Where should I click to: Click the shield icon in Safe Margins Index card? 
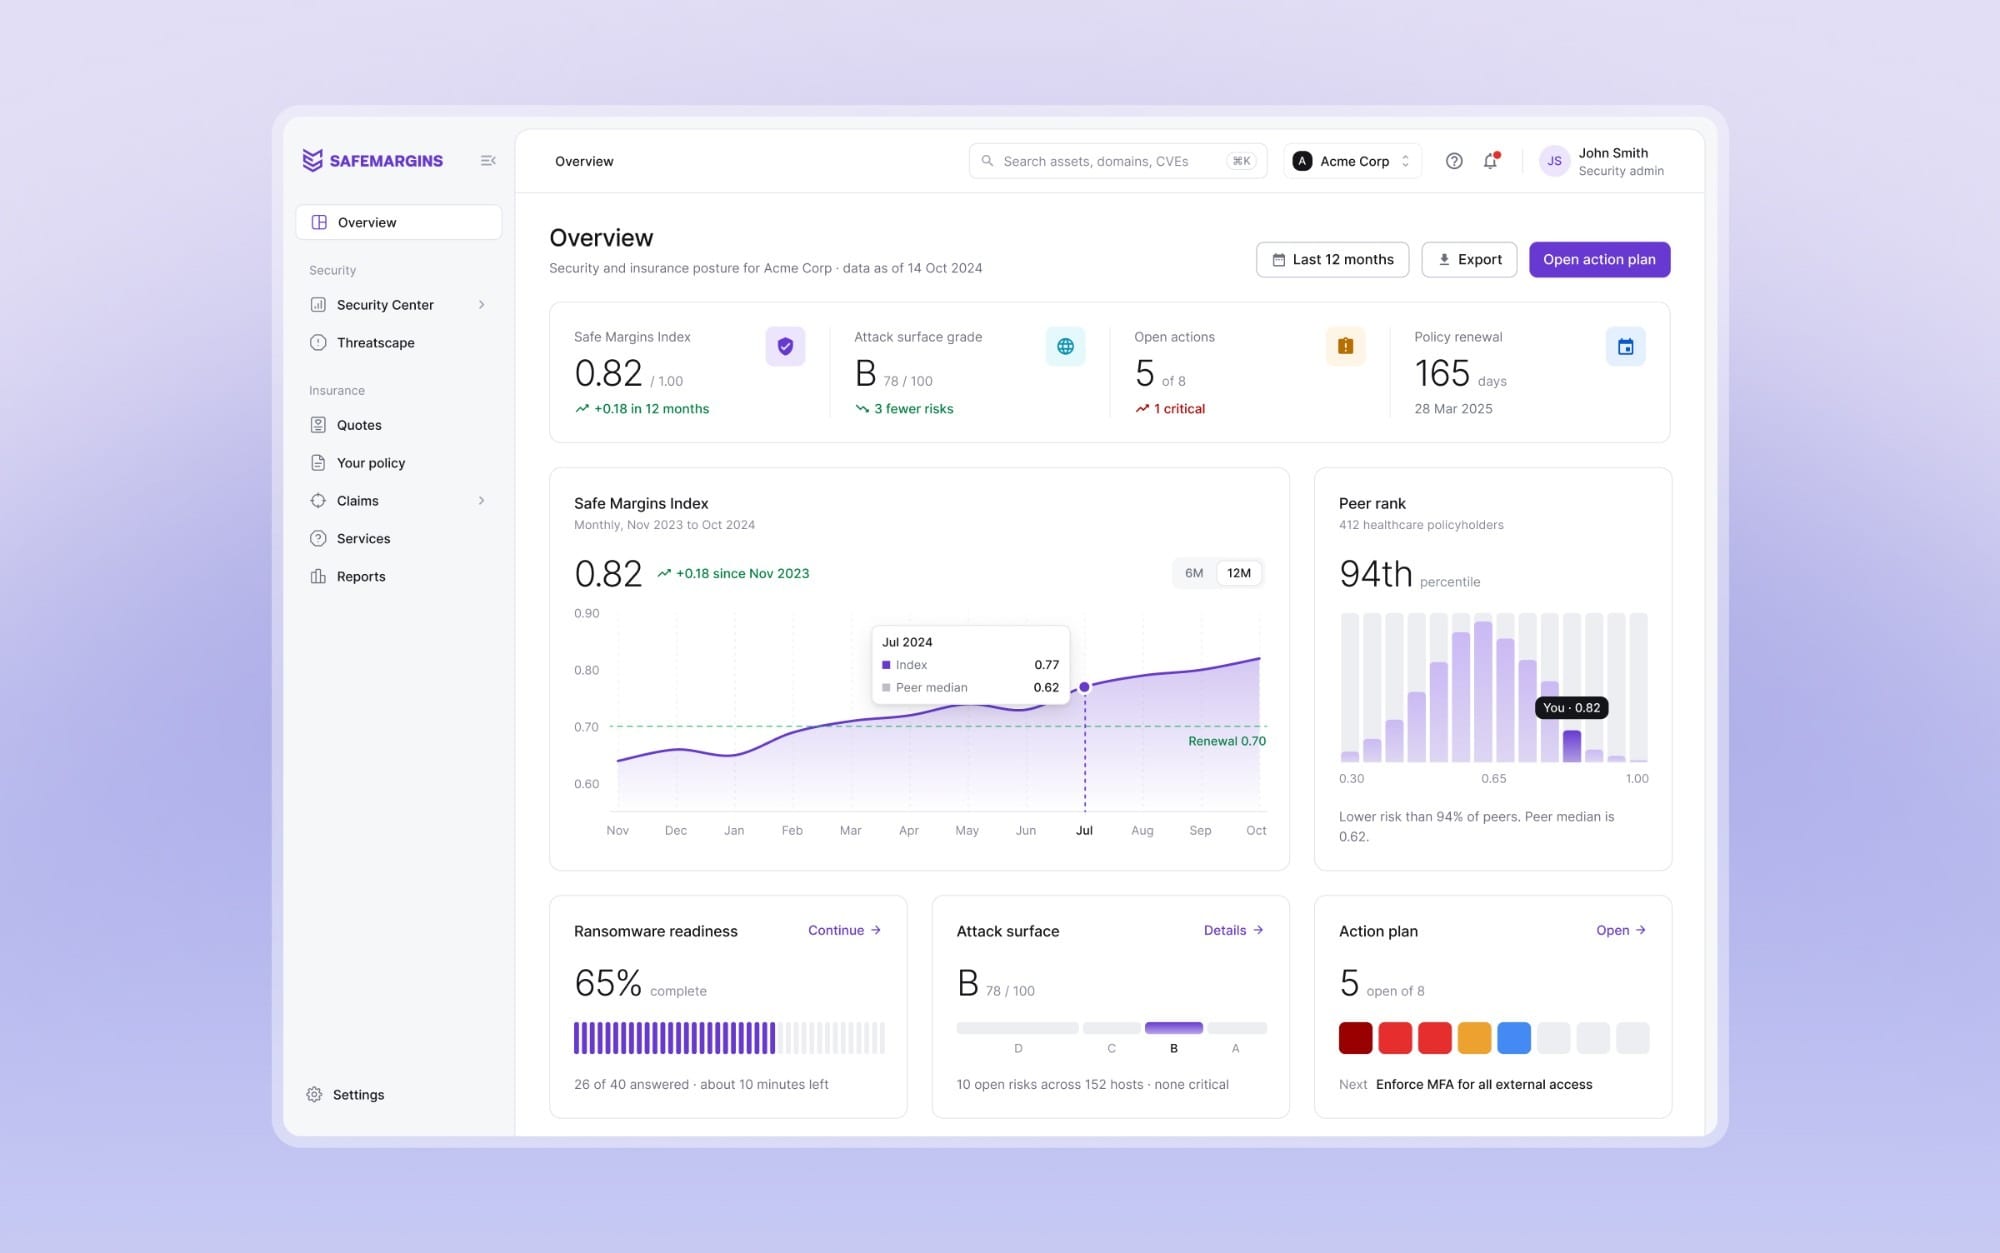(785, 346)
